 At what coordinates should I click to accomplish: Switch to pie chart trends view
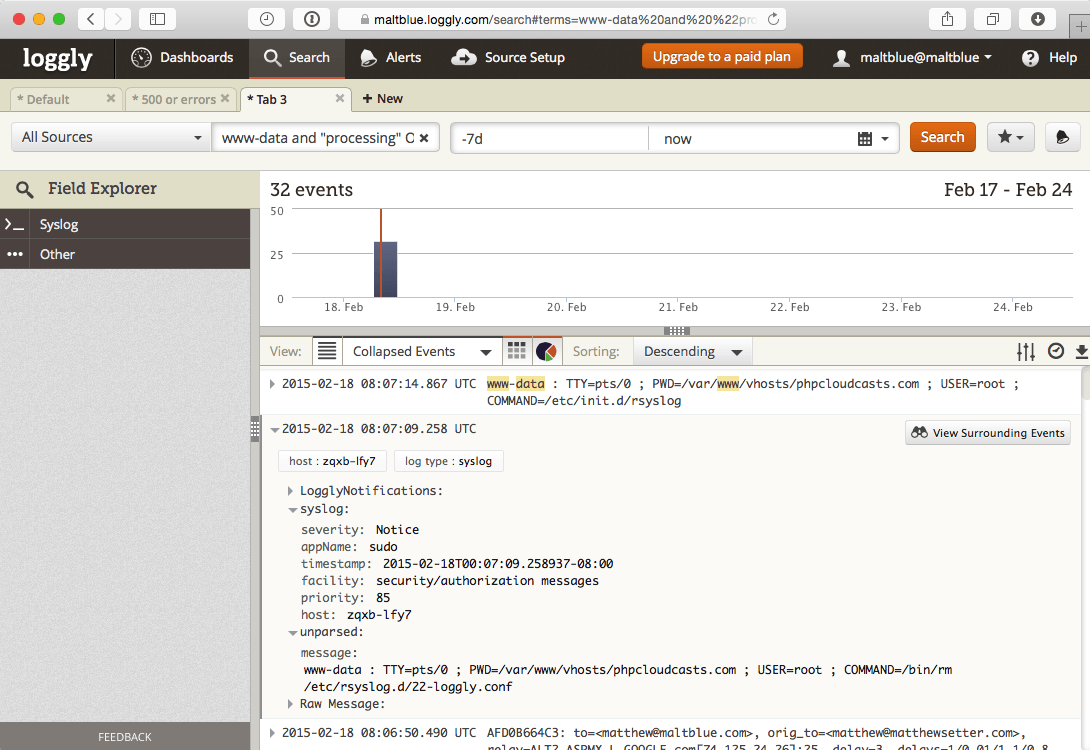coord(546,351)
